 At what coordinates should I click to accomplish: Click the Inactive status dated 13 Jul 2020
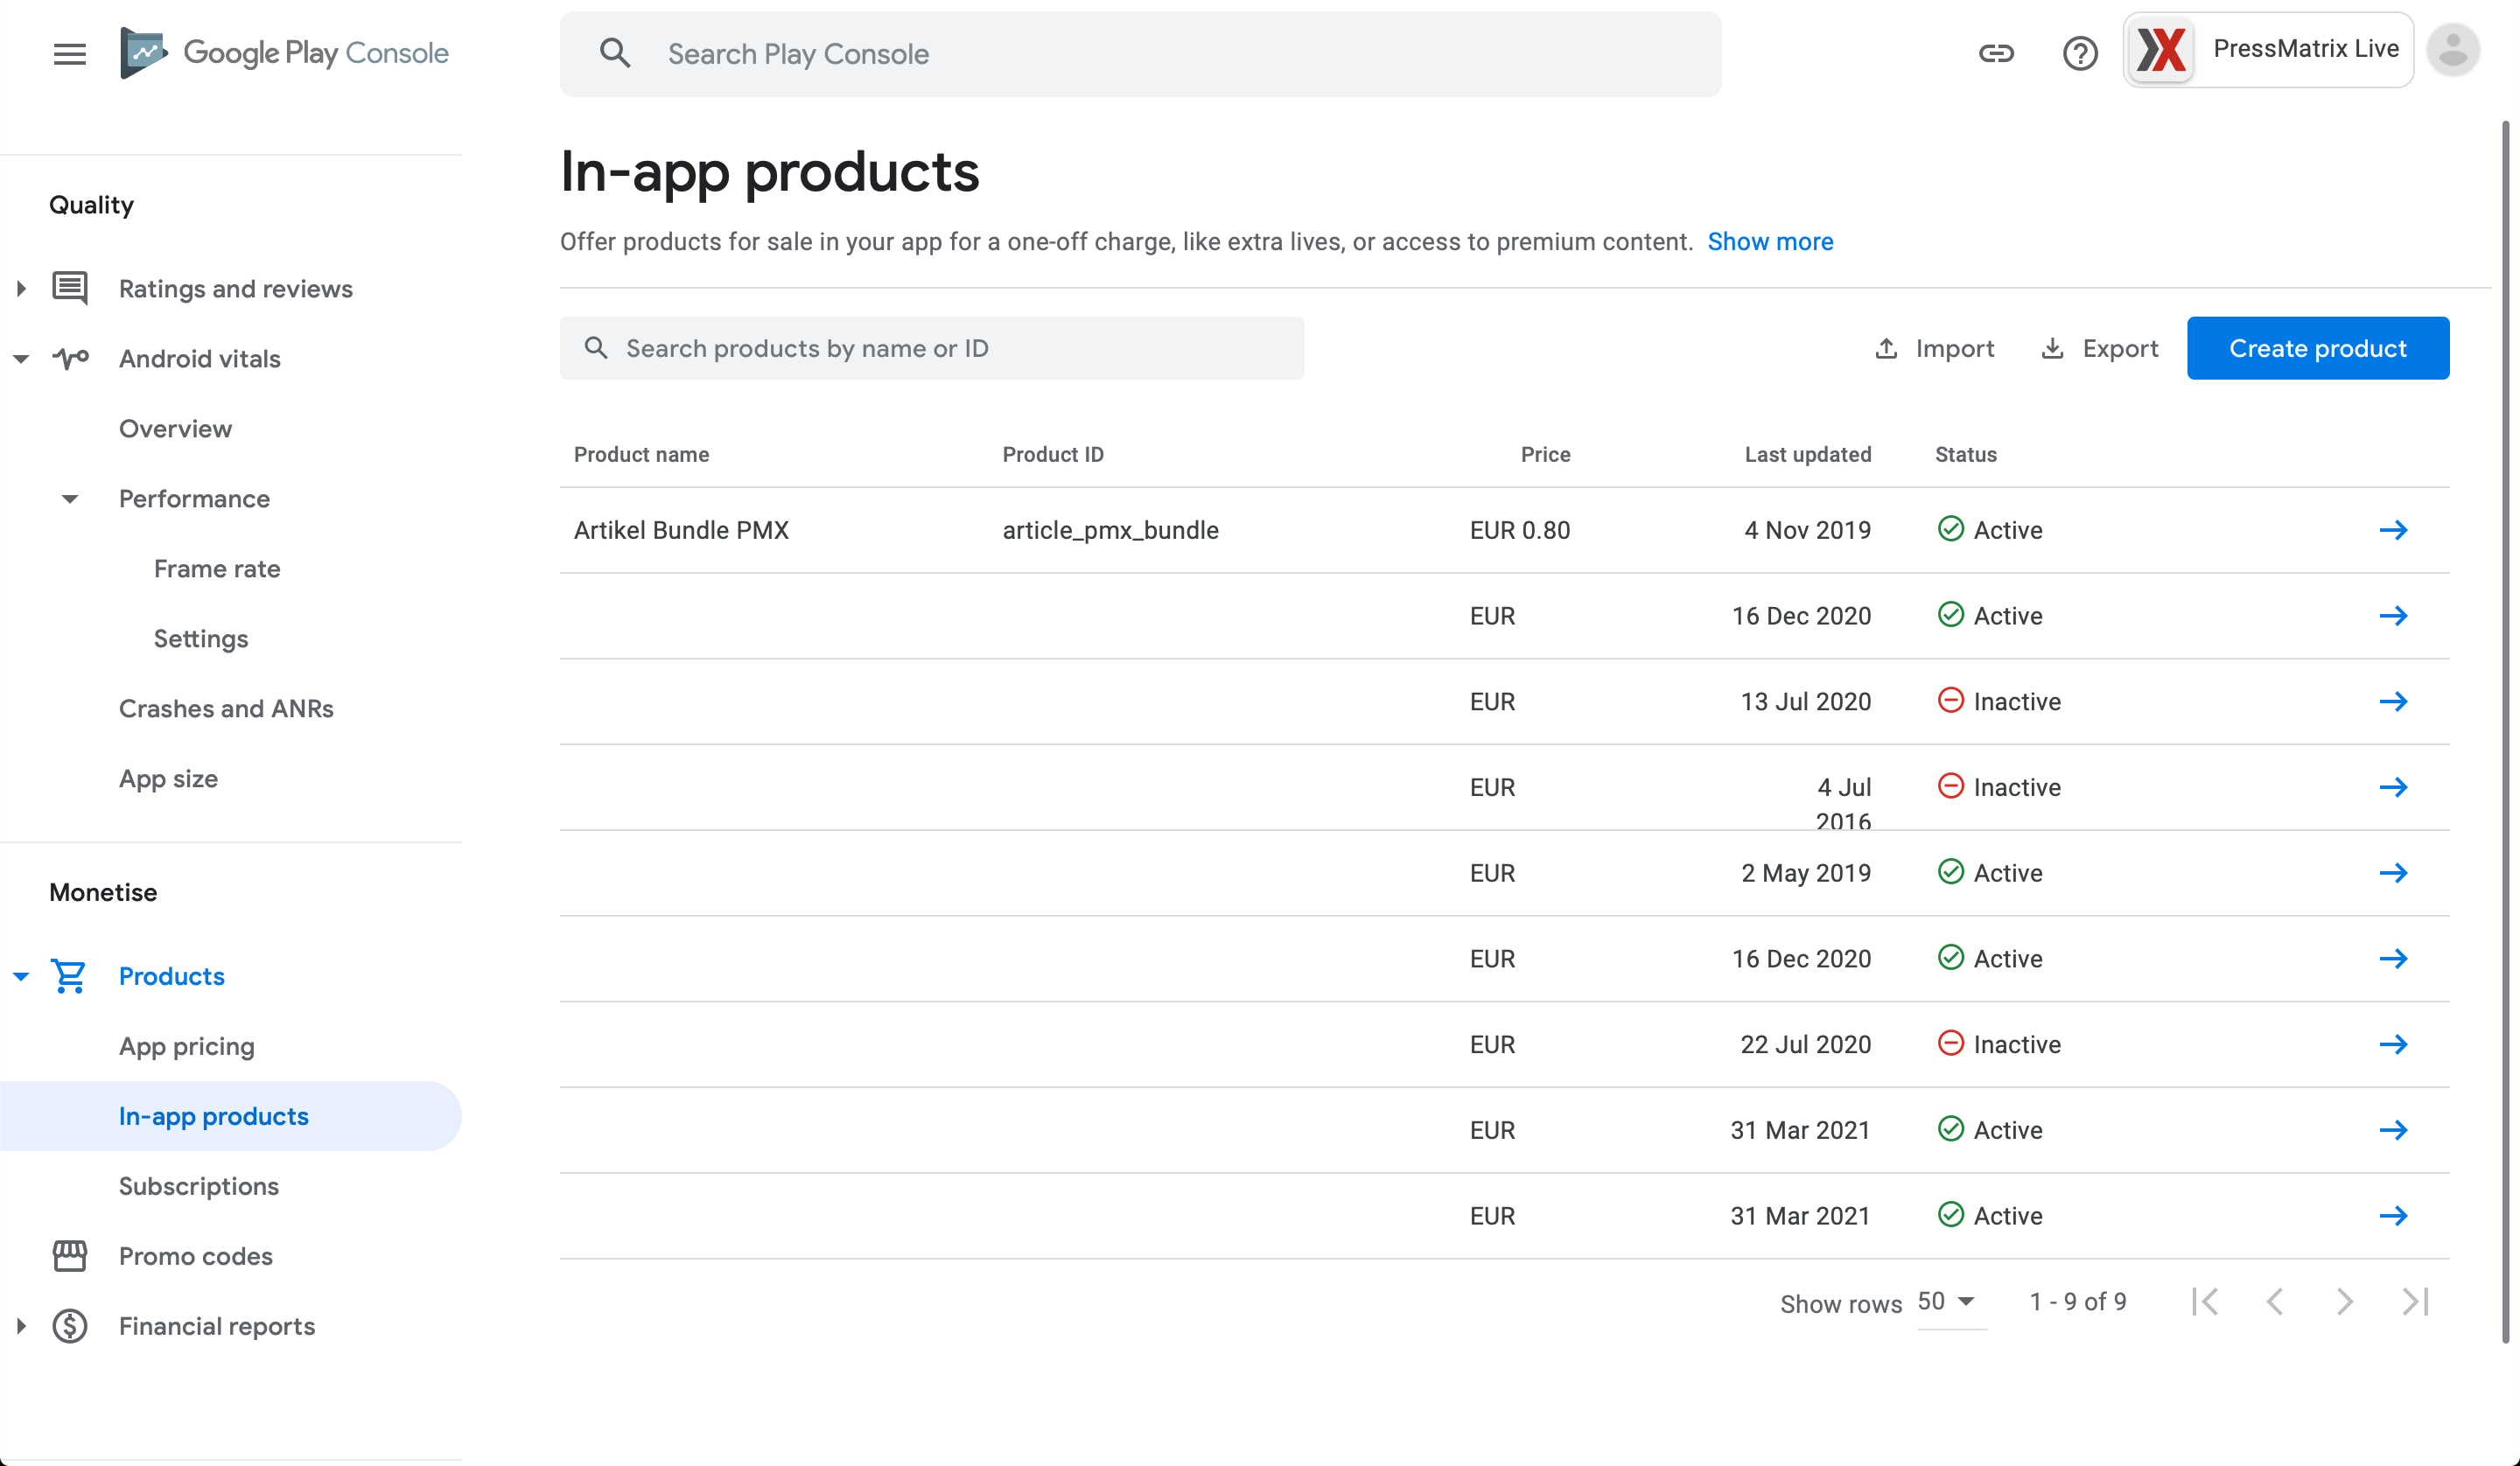click(x=1999, y=702)
